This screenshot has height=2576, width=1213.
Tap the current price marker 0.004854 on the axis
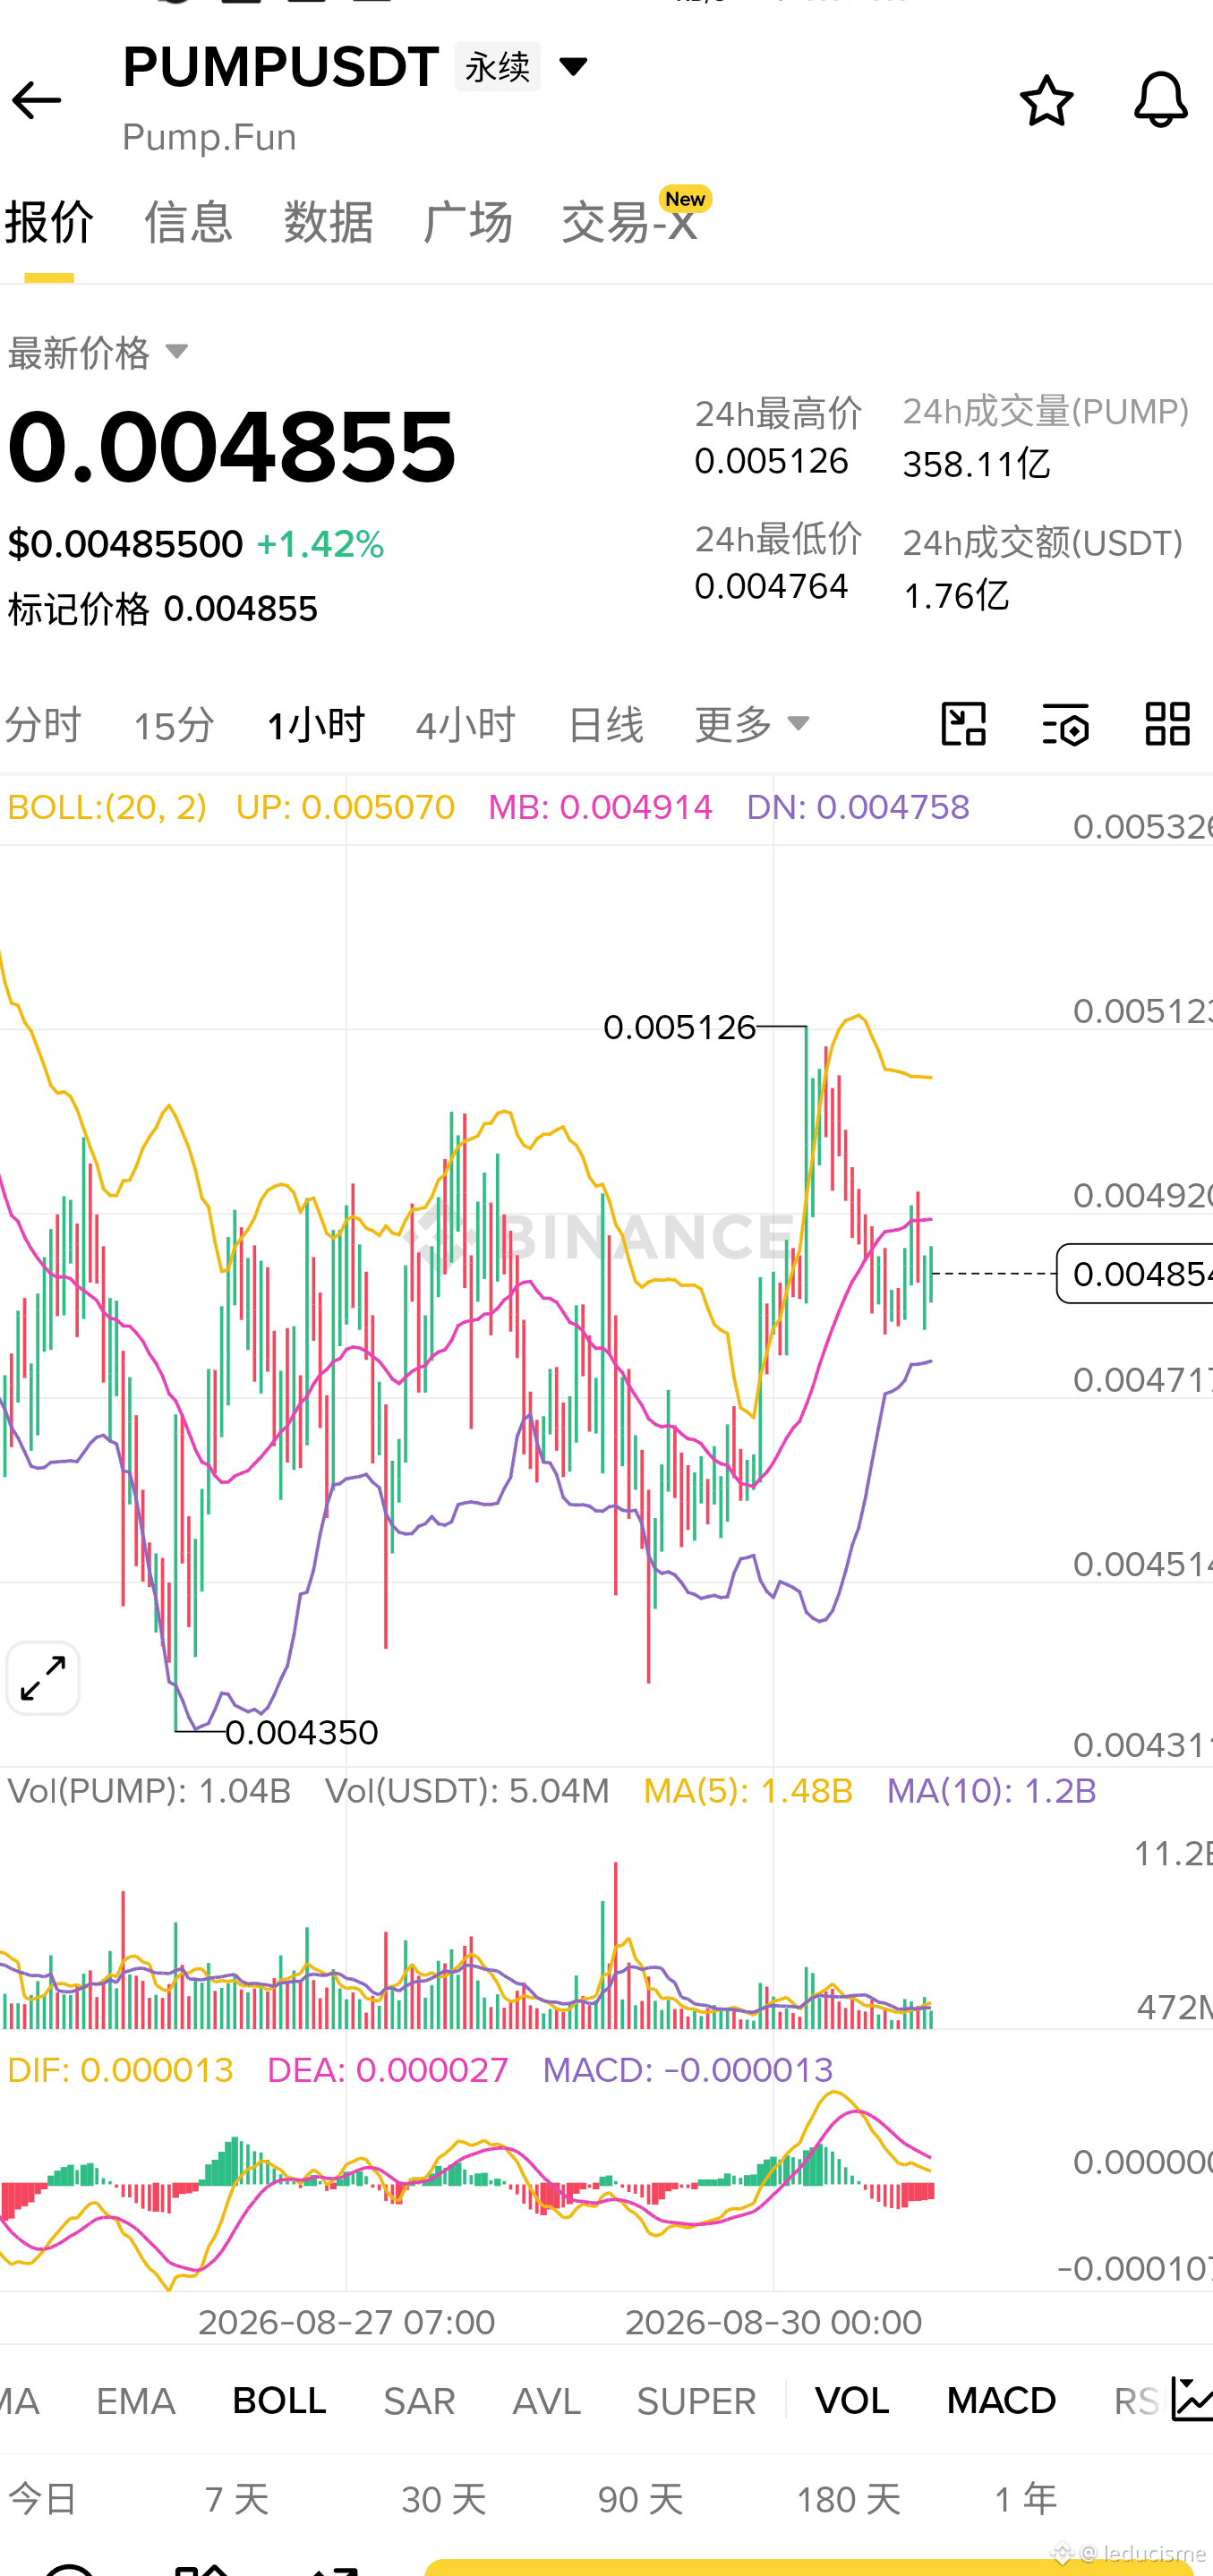coord(1135,1274)
